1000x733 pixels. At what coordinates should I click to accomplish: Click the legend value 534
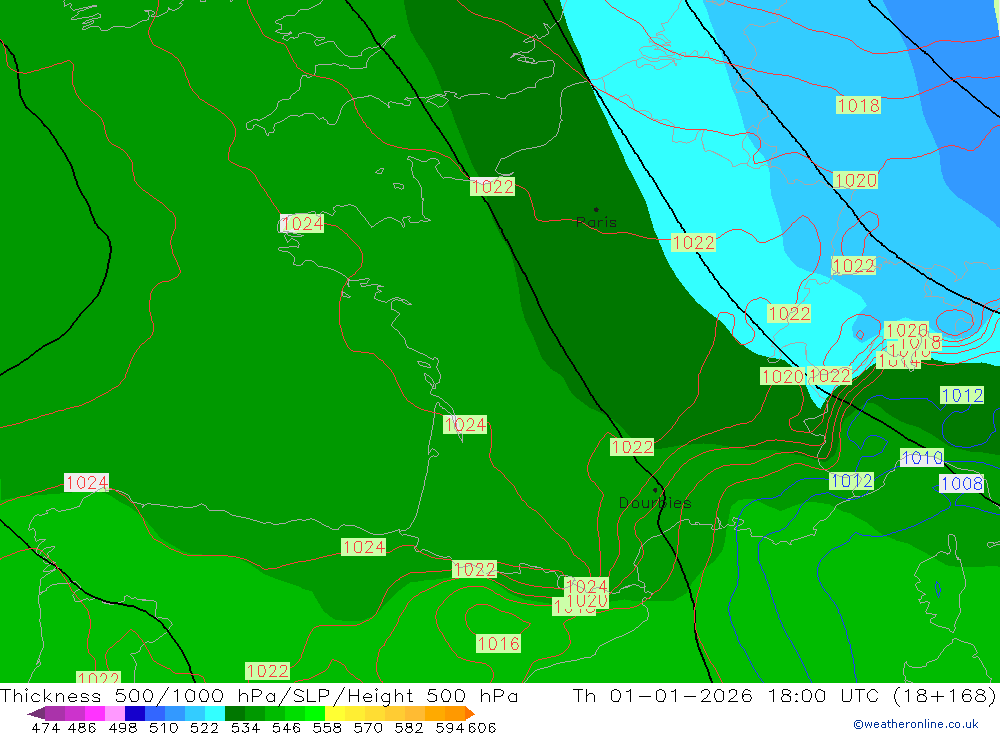click(x=245, y=727)
